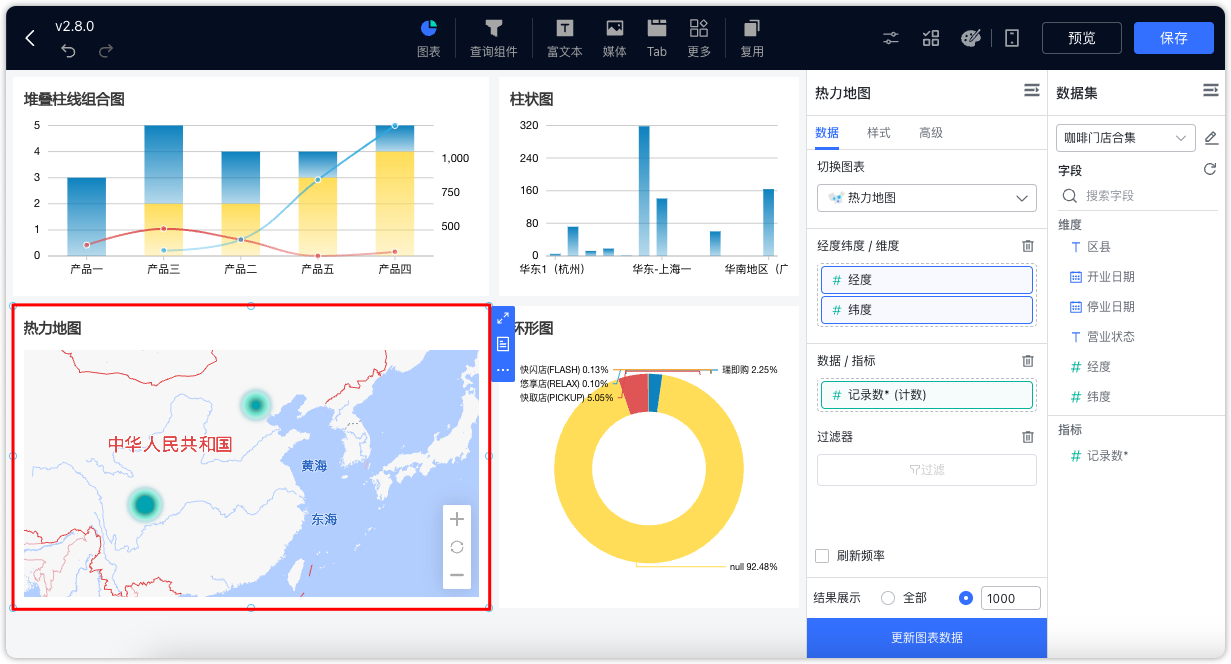Enable the 刷新频率 checkbox

tap(822, 555)
